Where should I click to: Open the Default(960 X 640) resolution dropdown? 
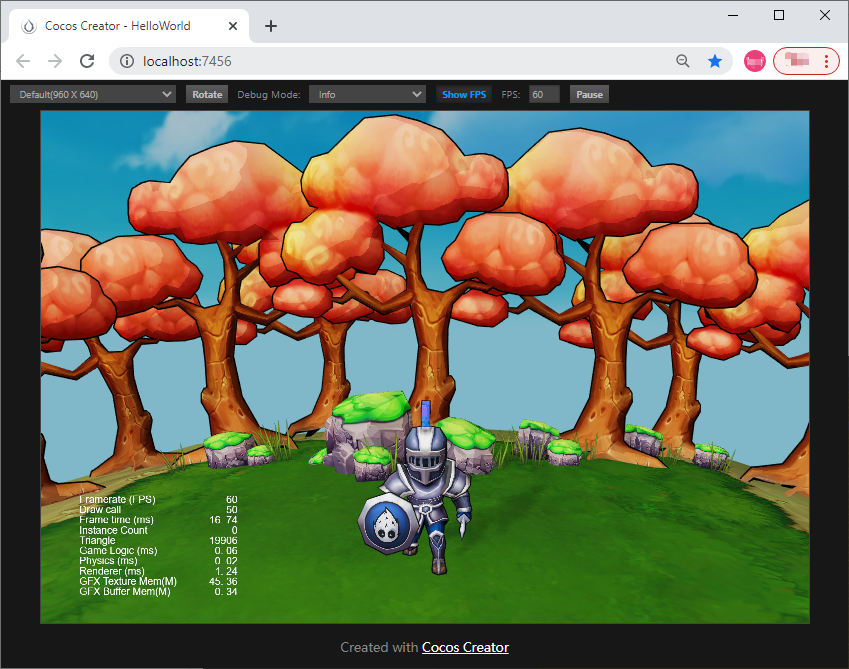click(x=92, y=93)
